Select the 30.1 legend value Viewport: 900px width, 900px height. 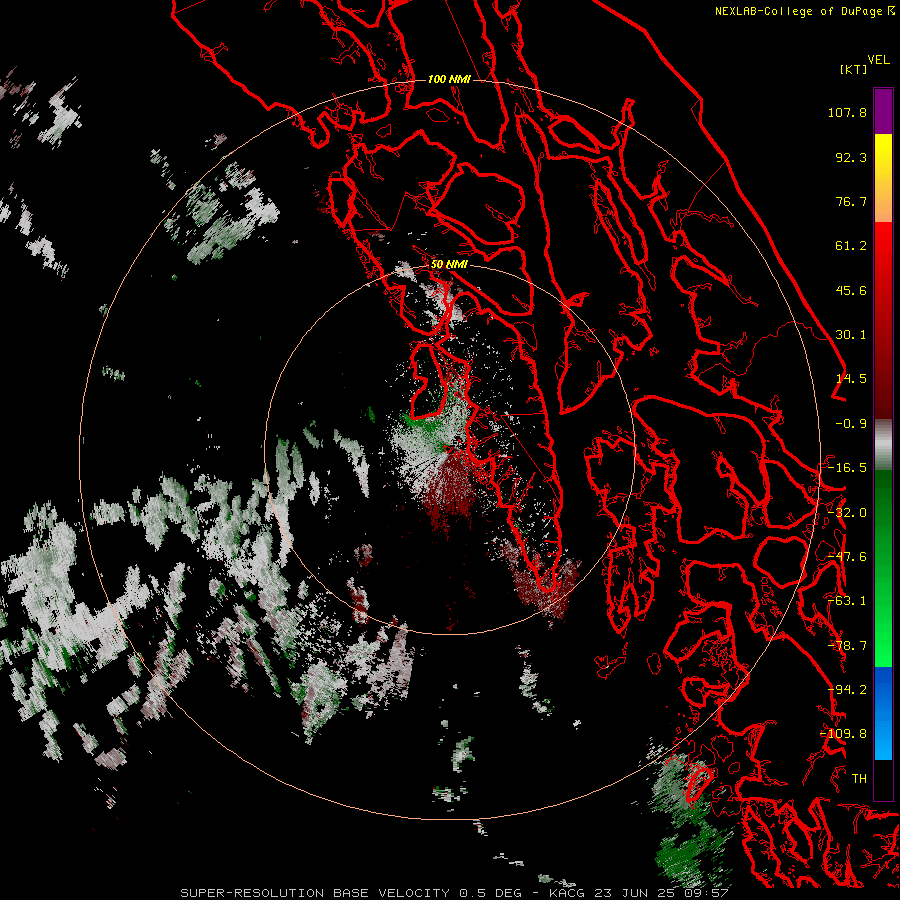coord(851,335)
